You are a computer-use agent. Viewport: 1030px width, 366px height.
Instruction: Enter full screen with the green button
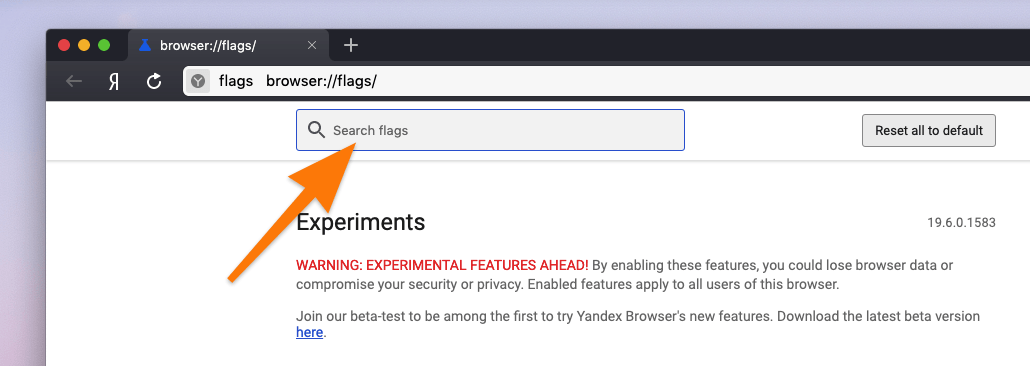(104, 45)
